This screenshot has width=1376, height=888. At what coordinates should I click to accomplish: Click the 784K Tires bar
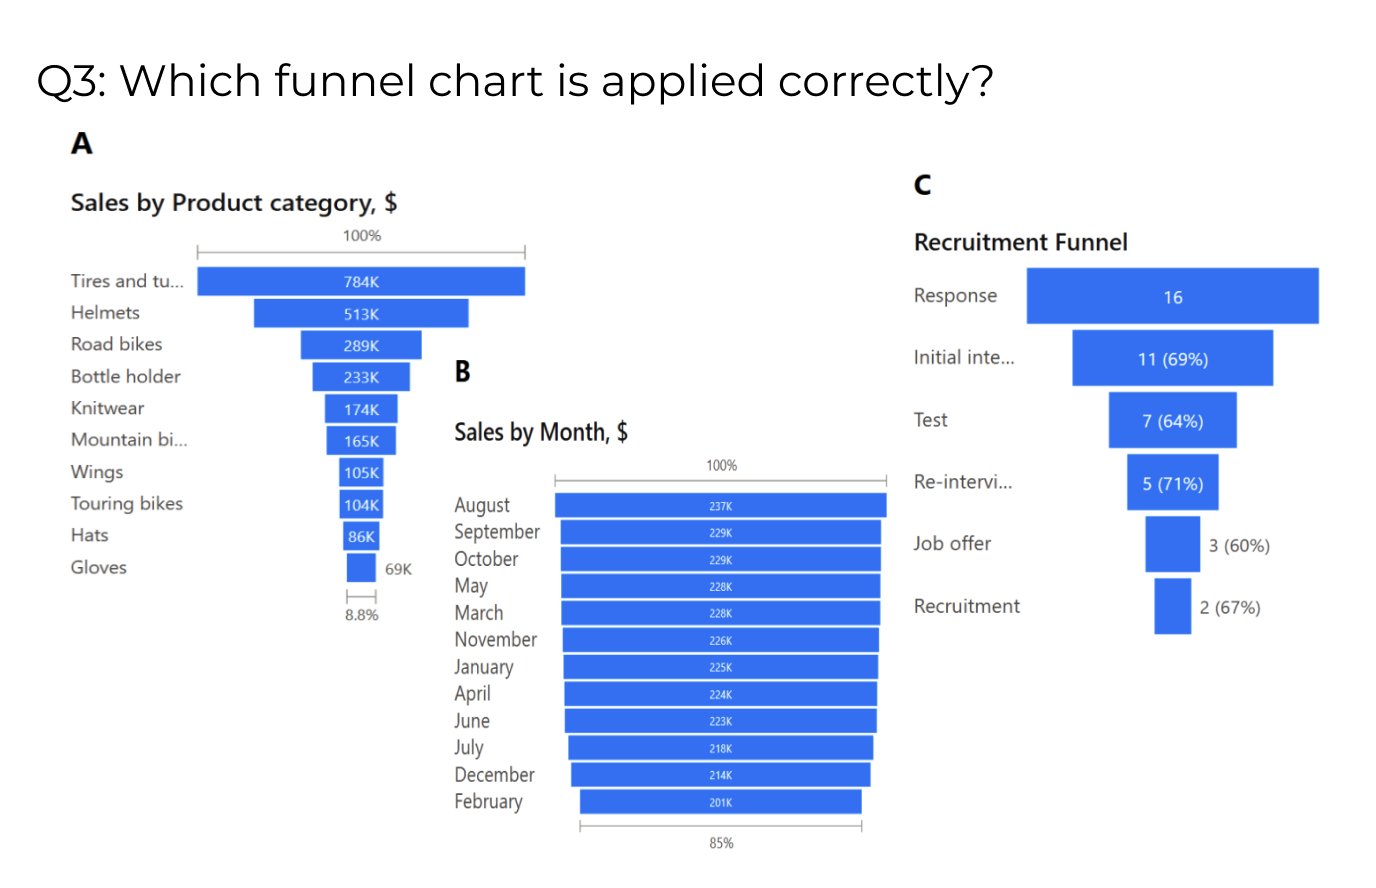pos(360,281)
